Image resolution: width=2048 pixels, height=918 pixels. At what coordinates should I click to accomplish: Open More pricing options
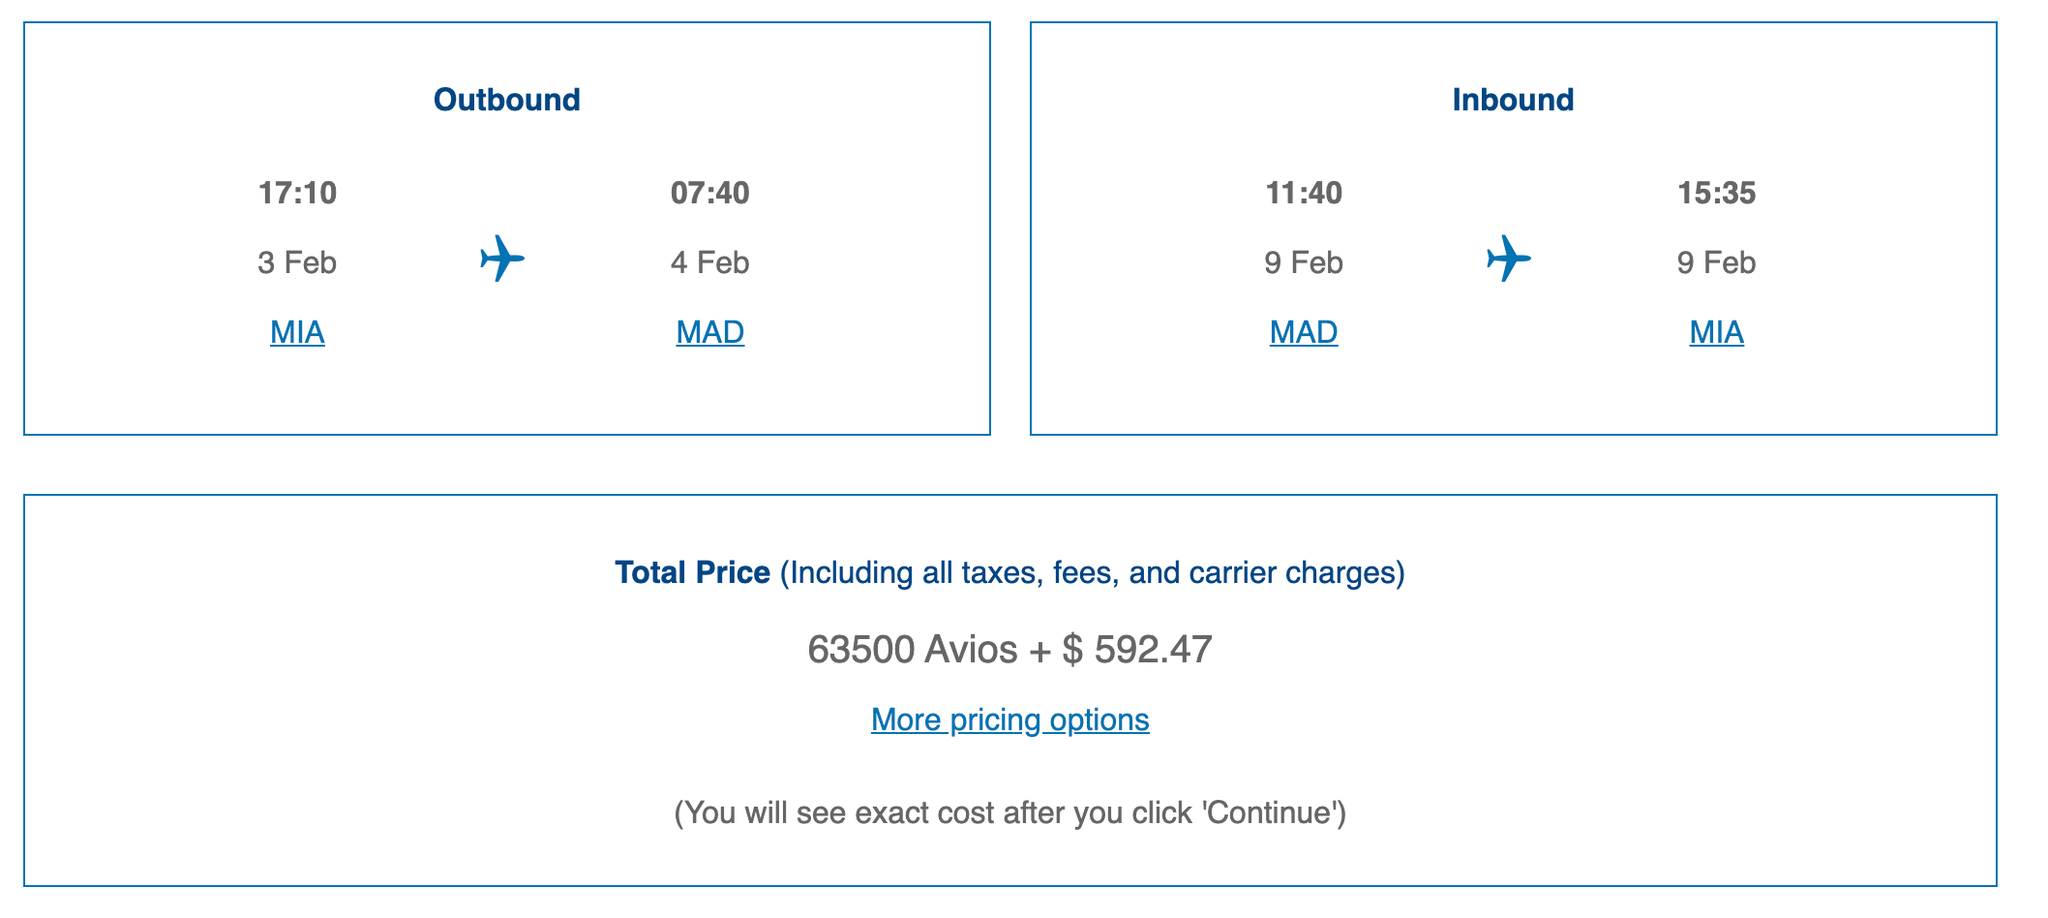pos(1009,719)
